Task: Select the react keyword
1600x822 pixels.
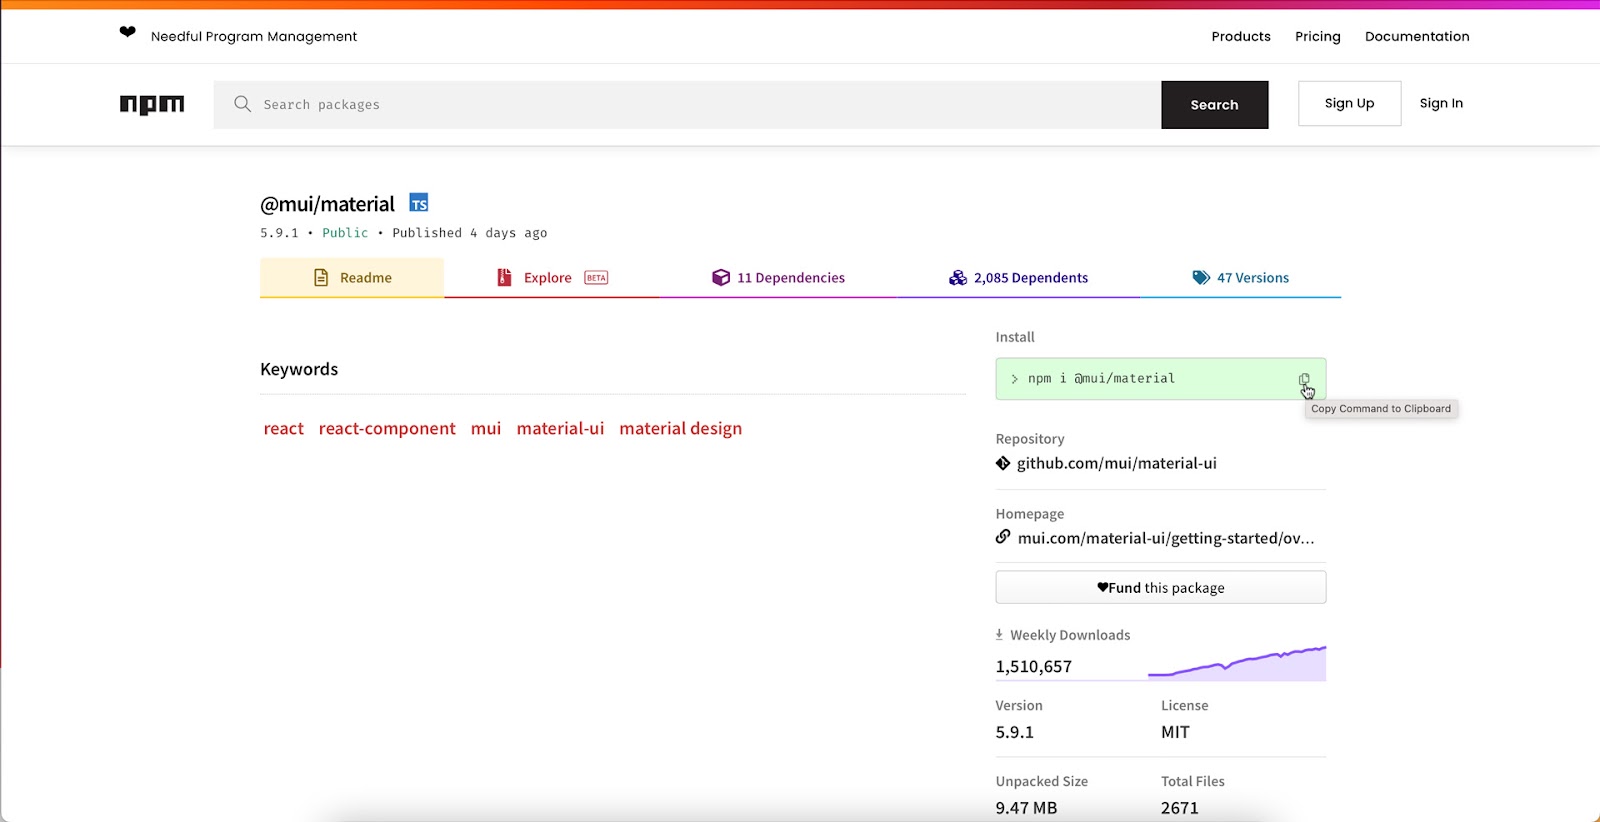Action: [283, 428]
